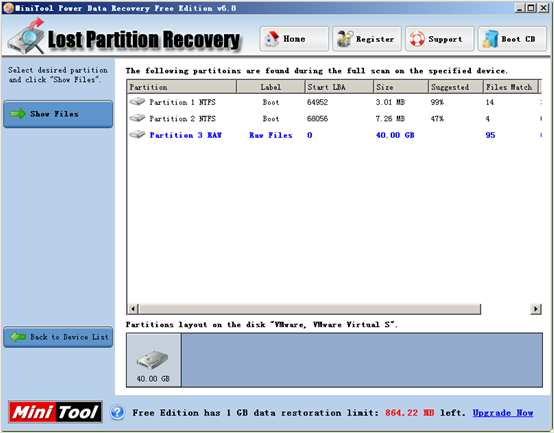Viewport: 554px width, 433px height.
Task: Click the horizontal scrollbar left arrow
Action: (133, 309)
